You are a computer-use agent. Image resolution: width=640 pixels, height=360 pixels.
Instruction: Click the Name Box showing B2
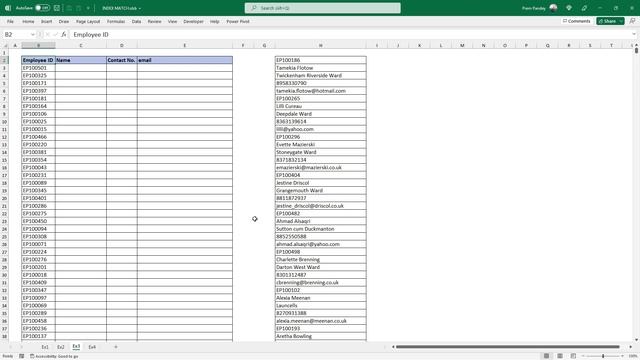point(16,35)
